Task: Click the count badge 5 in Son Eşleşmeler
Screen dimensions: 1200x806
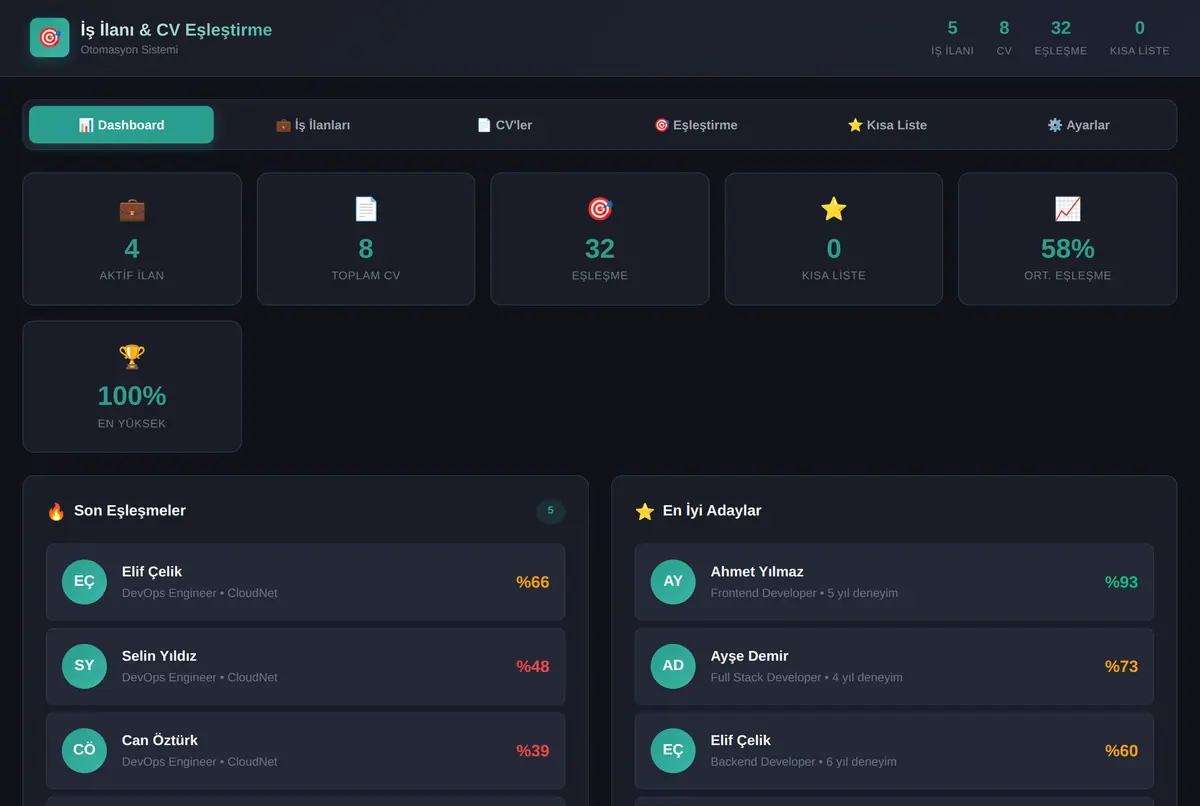Action: point(551,511)
